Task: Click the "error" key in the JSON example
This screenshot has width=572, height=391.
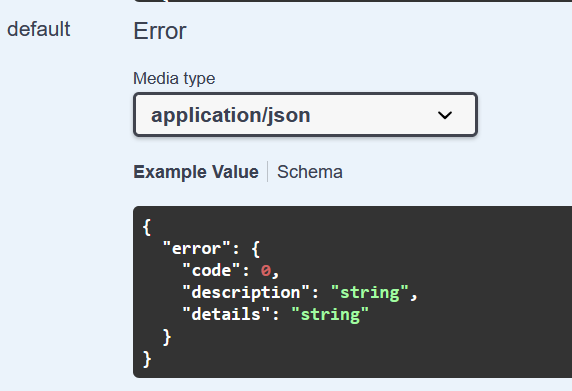Action: (x=197, y=249)
